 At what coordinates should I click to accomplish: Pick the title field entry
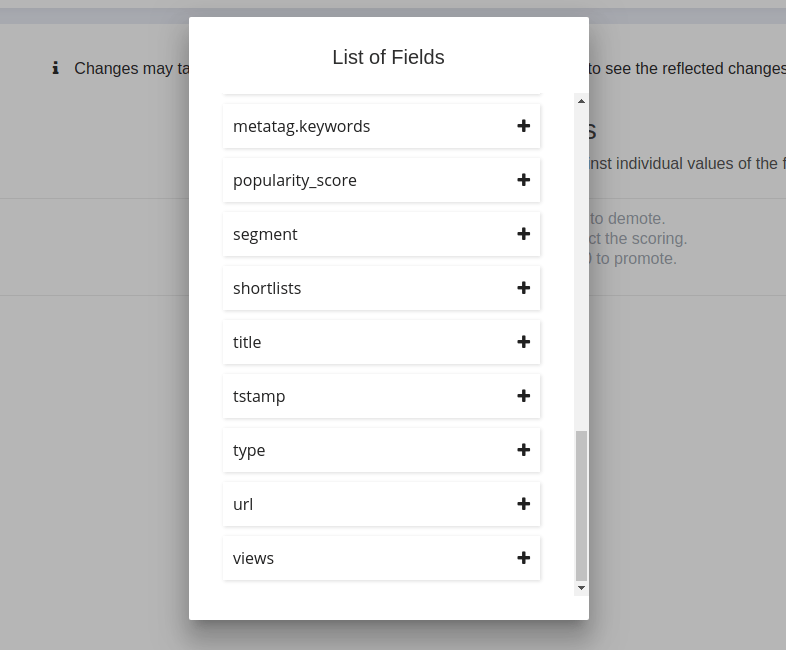pyautogui.click(x=247, y=343)
